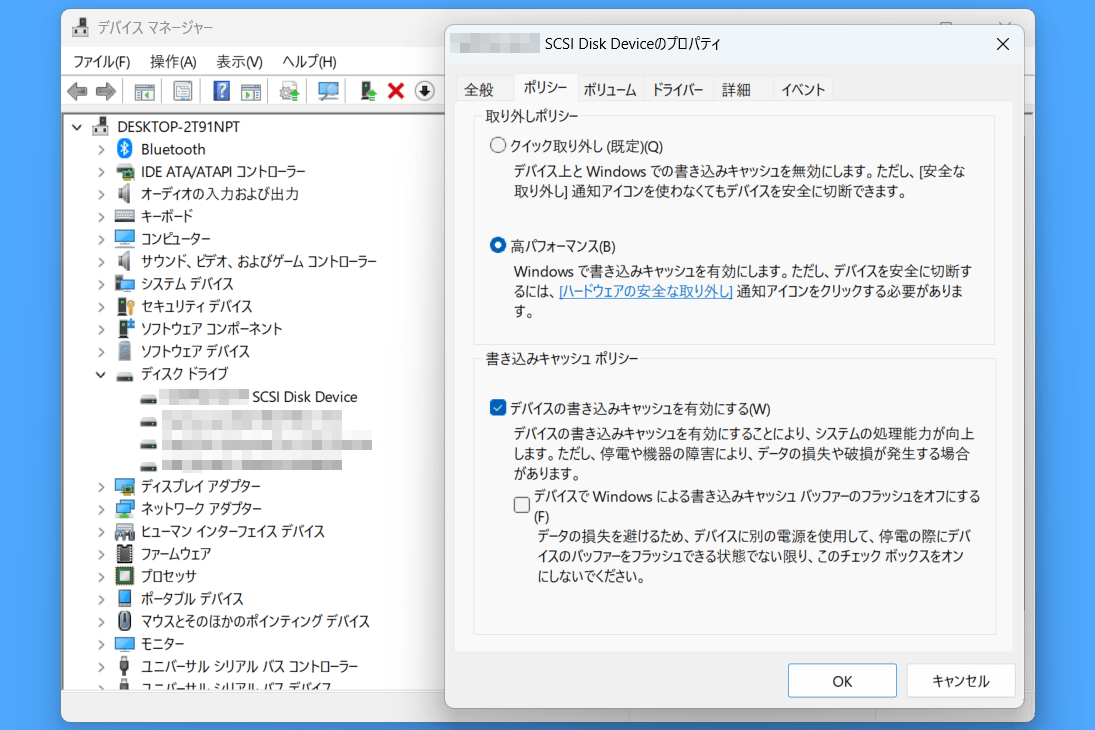Select the クイック取り外し (既定) radio button
Viewport: 1095px width, 730px height.
497,145
